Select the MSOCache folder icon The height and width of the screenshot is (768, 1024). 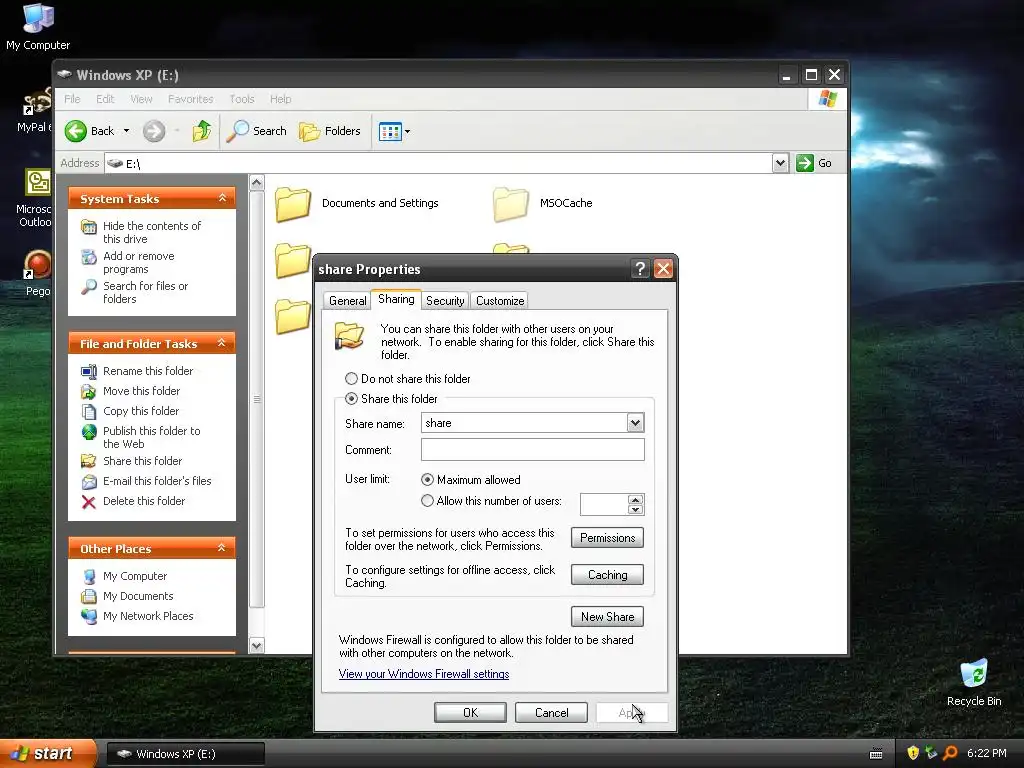click(511, 204)
